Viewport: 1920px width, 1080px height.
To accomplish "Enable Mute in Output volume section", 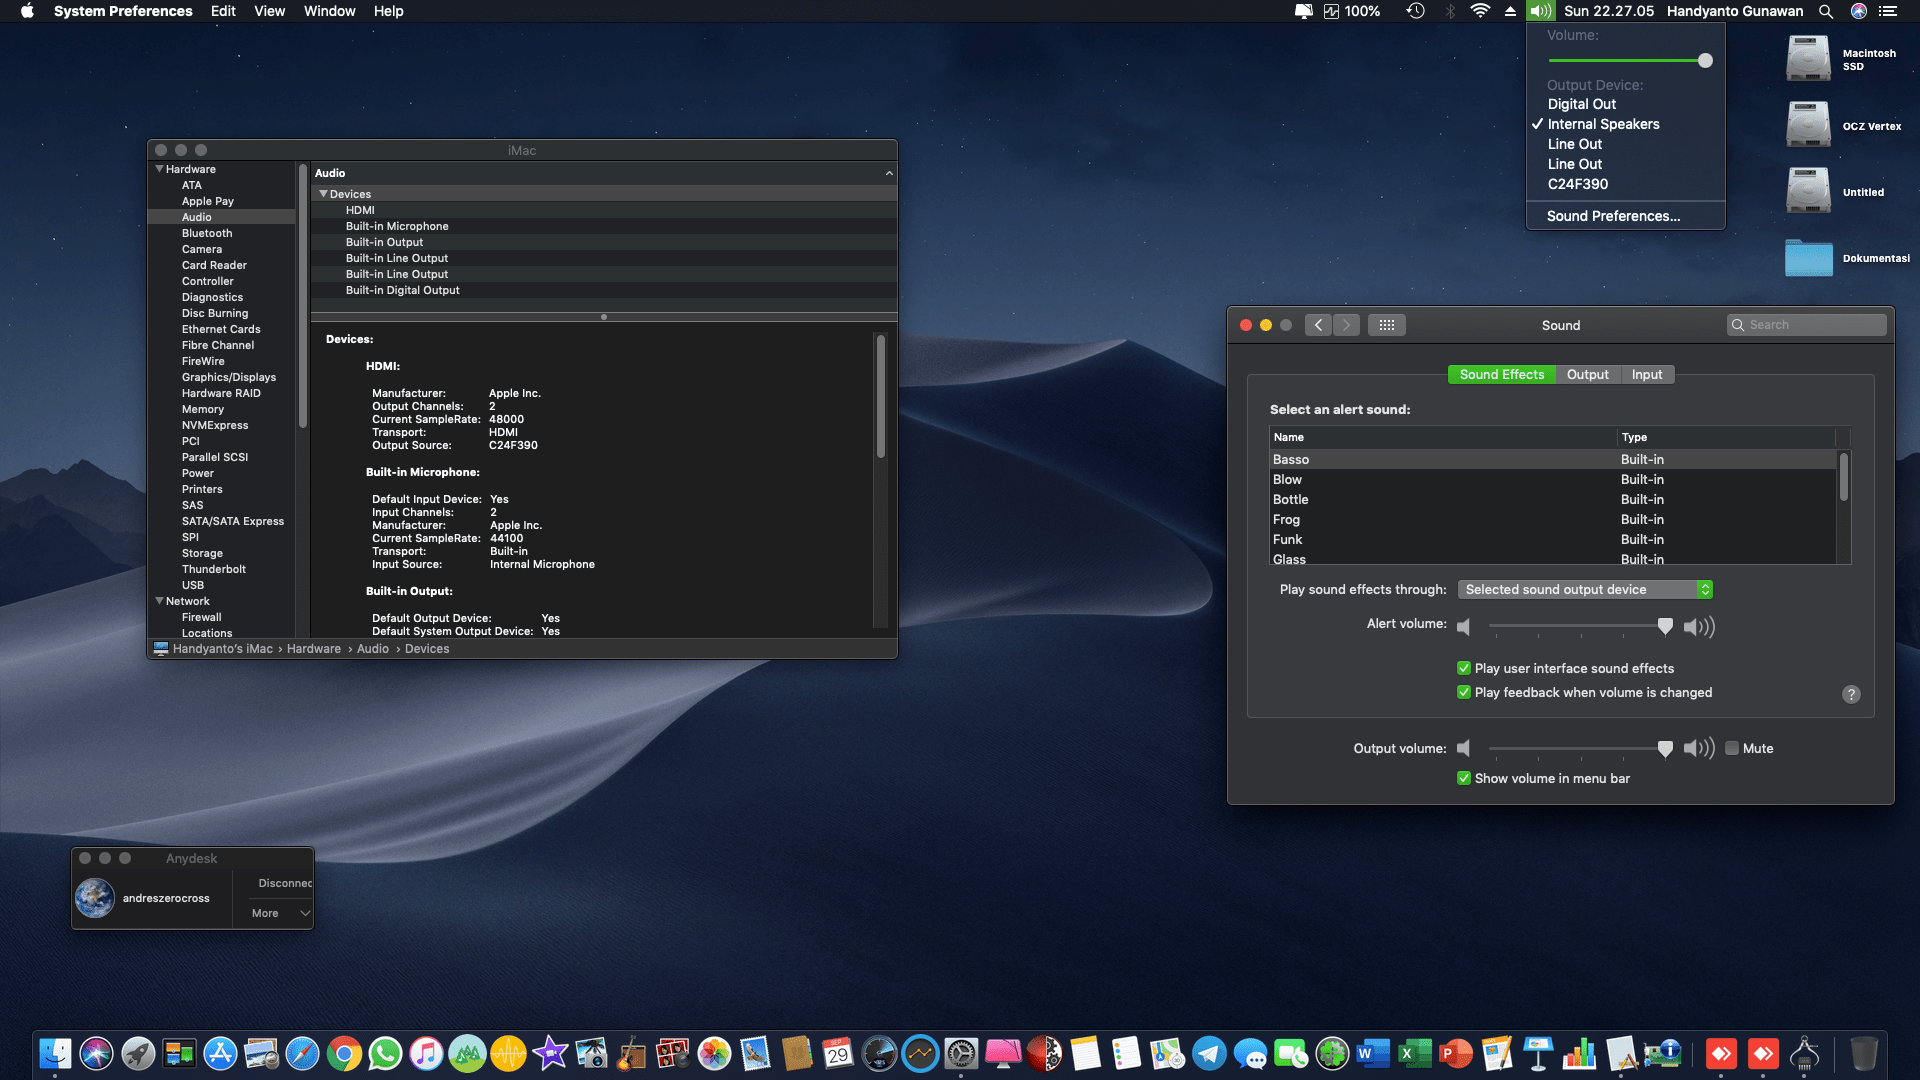I will tap(1733, 748).
